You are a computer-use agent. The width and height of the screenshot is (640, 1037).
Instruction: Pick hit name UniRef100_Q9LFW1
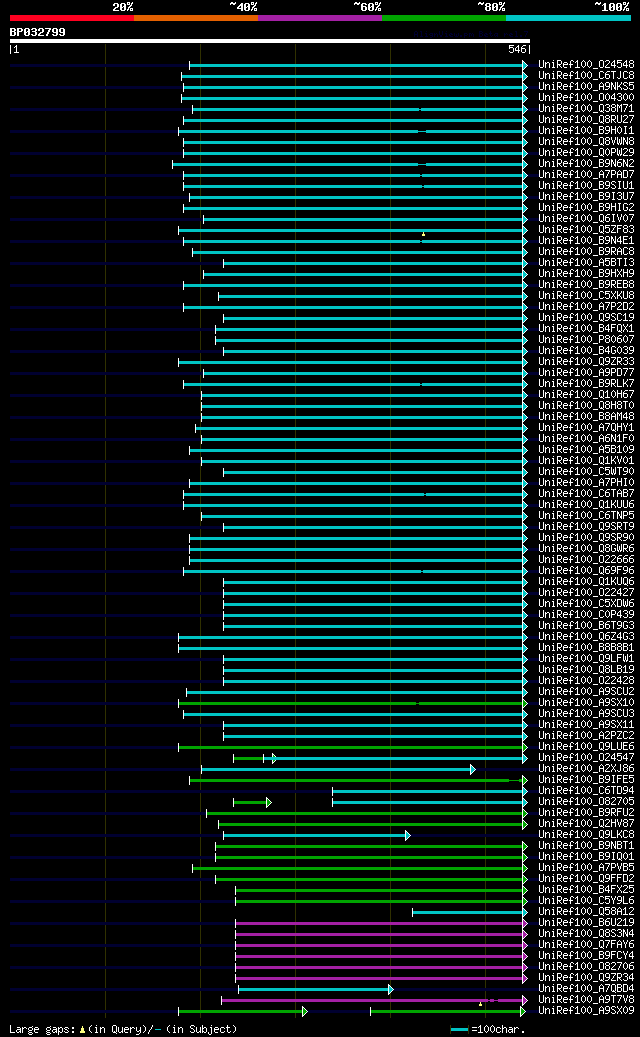(x=586, y=658)
